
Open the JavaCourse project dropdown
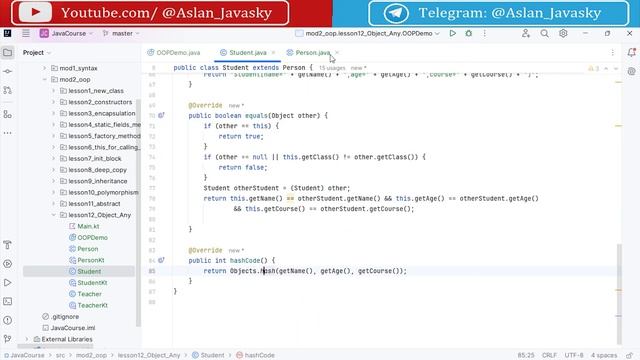67,33
